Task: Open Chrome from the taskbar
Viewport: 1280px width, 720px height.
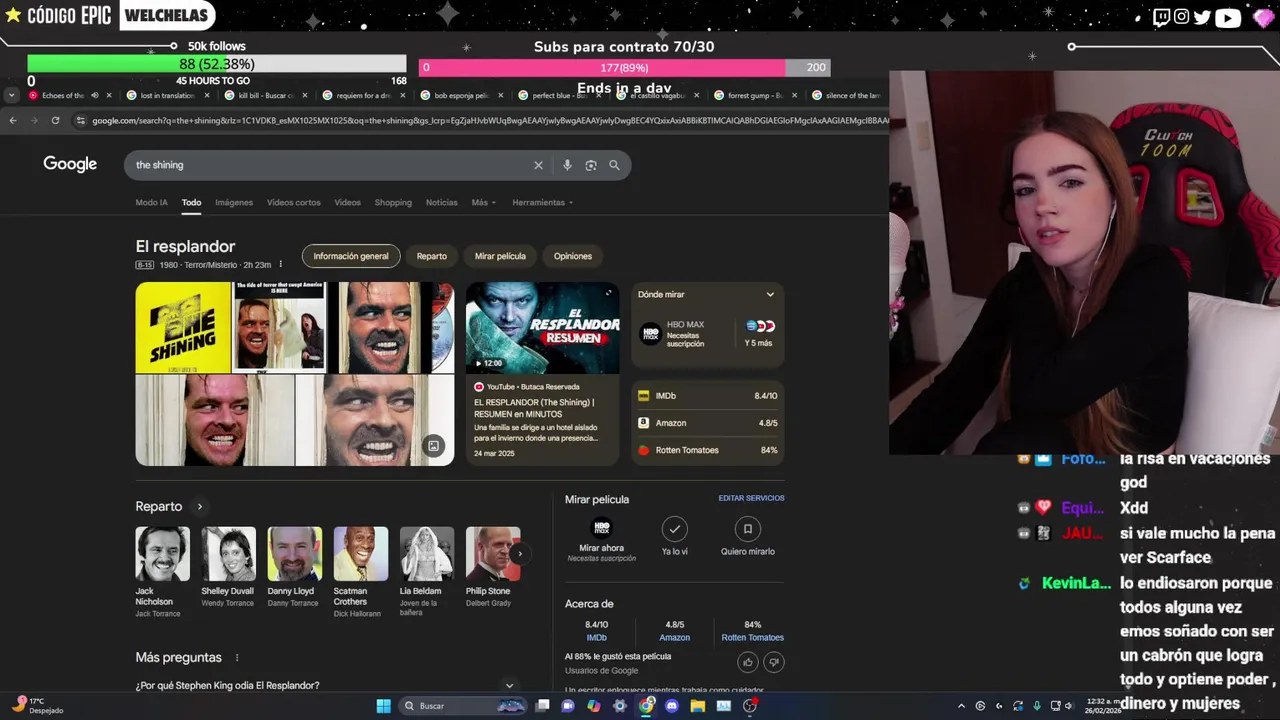Action: [x=646, y=706]
